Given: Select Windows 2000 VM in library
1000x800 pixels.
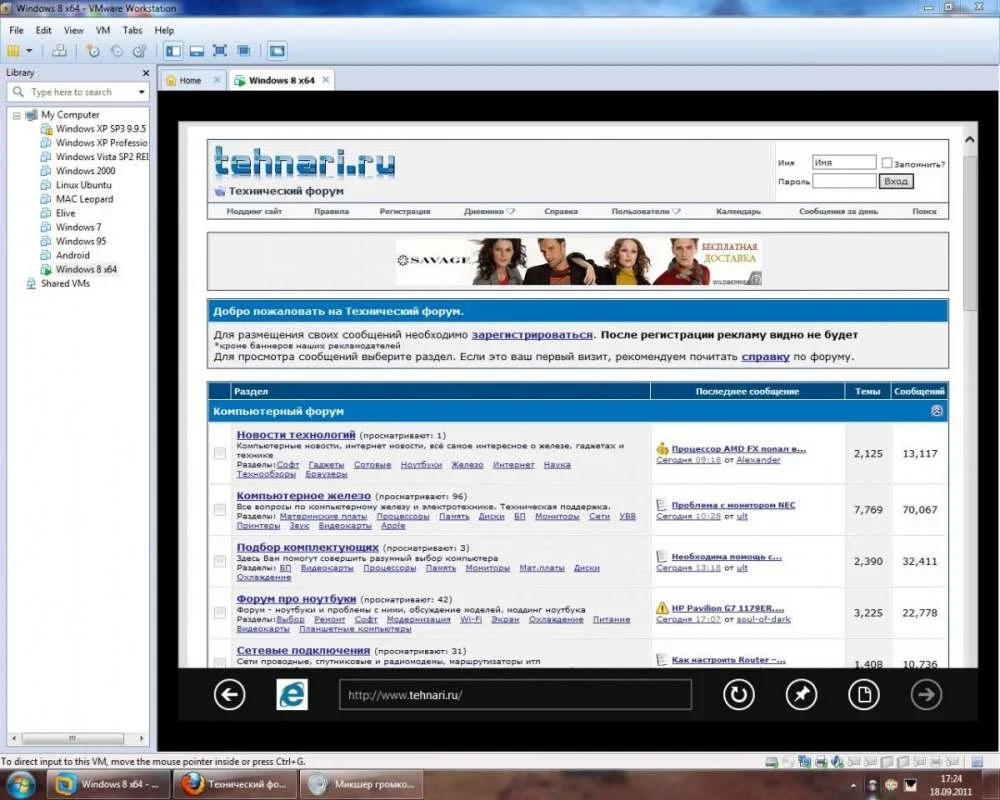Looking at the screenshot, I should pos(78,171).
